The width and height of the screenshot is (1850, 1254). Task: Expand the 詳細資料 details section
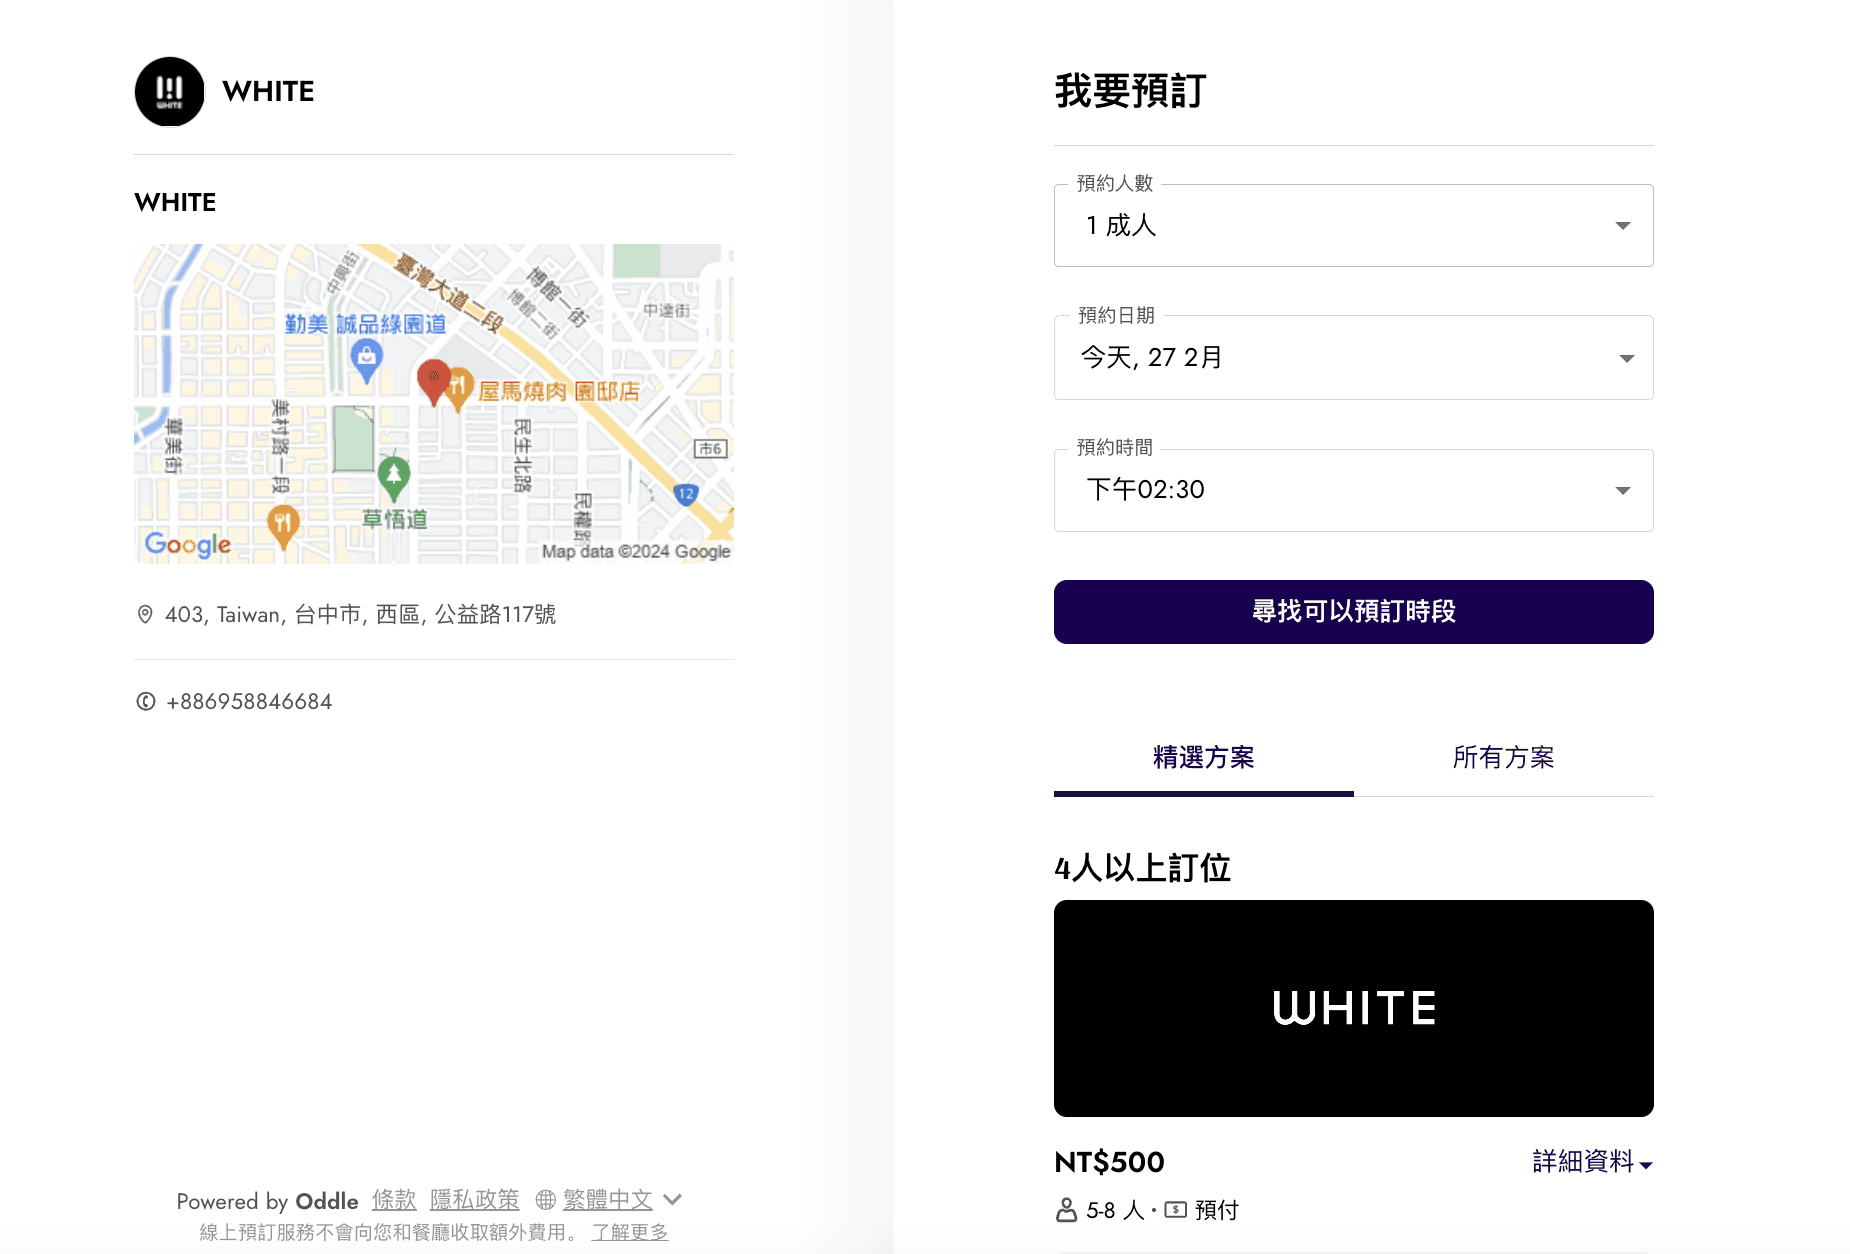tap(1592, 1162)
